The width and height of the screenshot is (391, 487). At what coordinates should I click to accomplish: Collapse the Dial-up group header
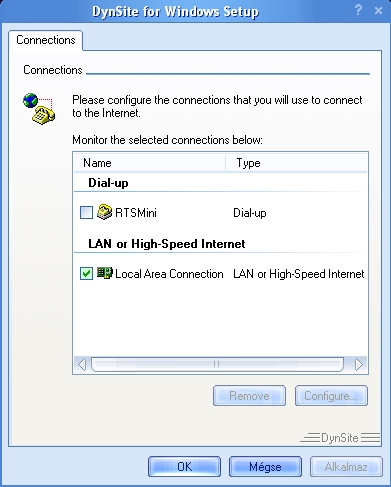[108, 183]
